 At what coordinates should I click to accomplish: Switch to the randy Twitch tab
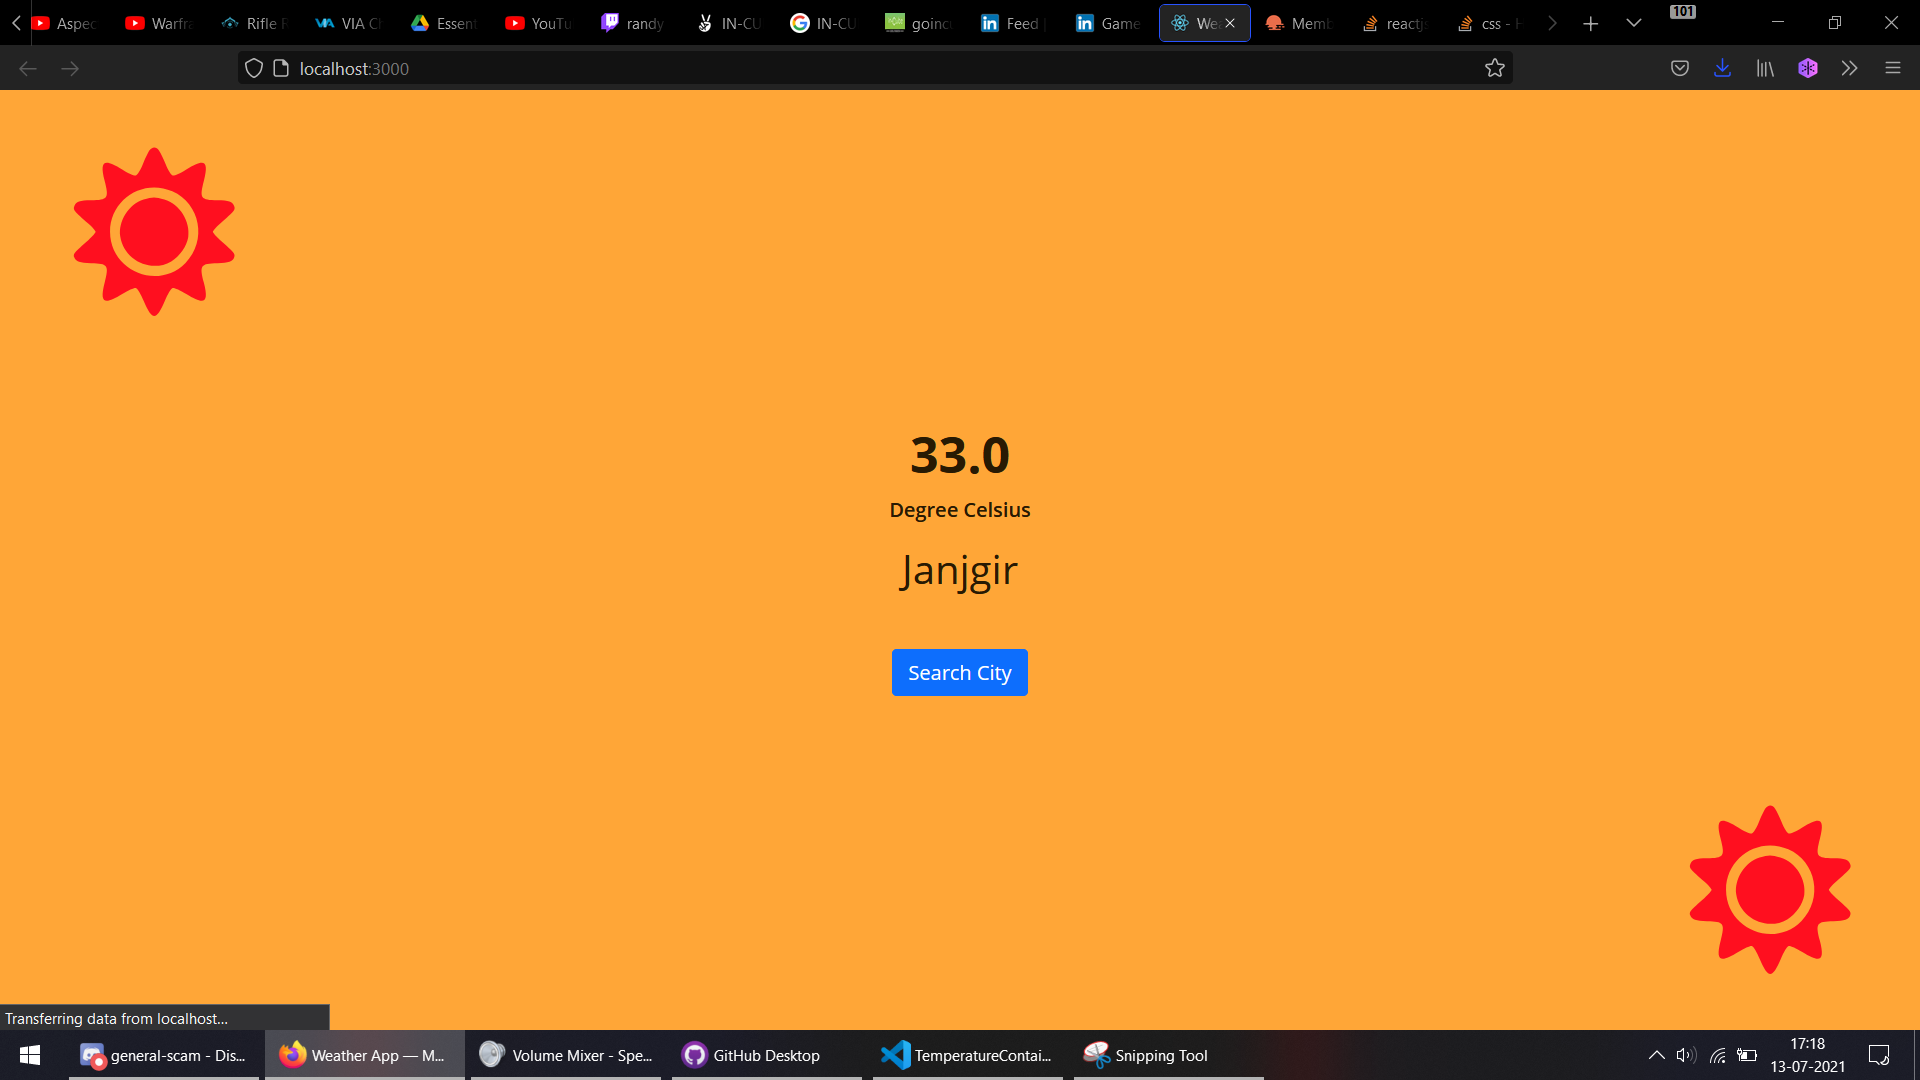(x=633, y=23)
